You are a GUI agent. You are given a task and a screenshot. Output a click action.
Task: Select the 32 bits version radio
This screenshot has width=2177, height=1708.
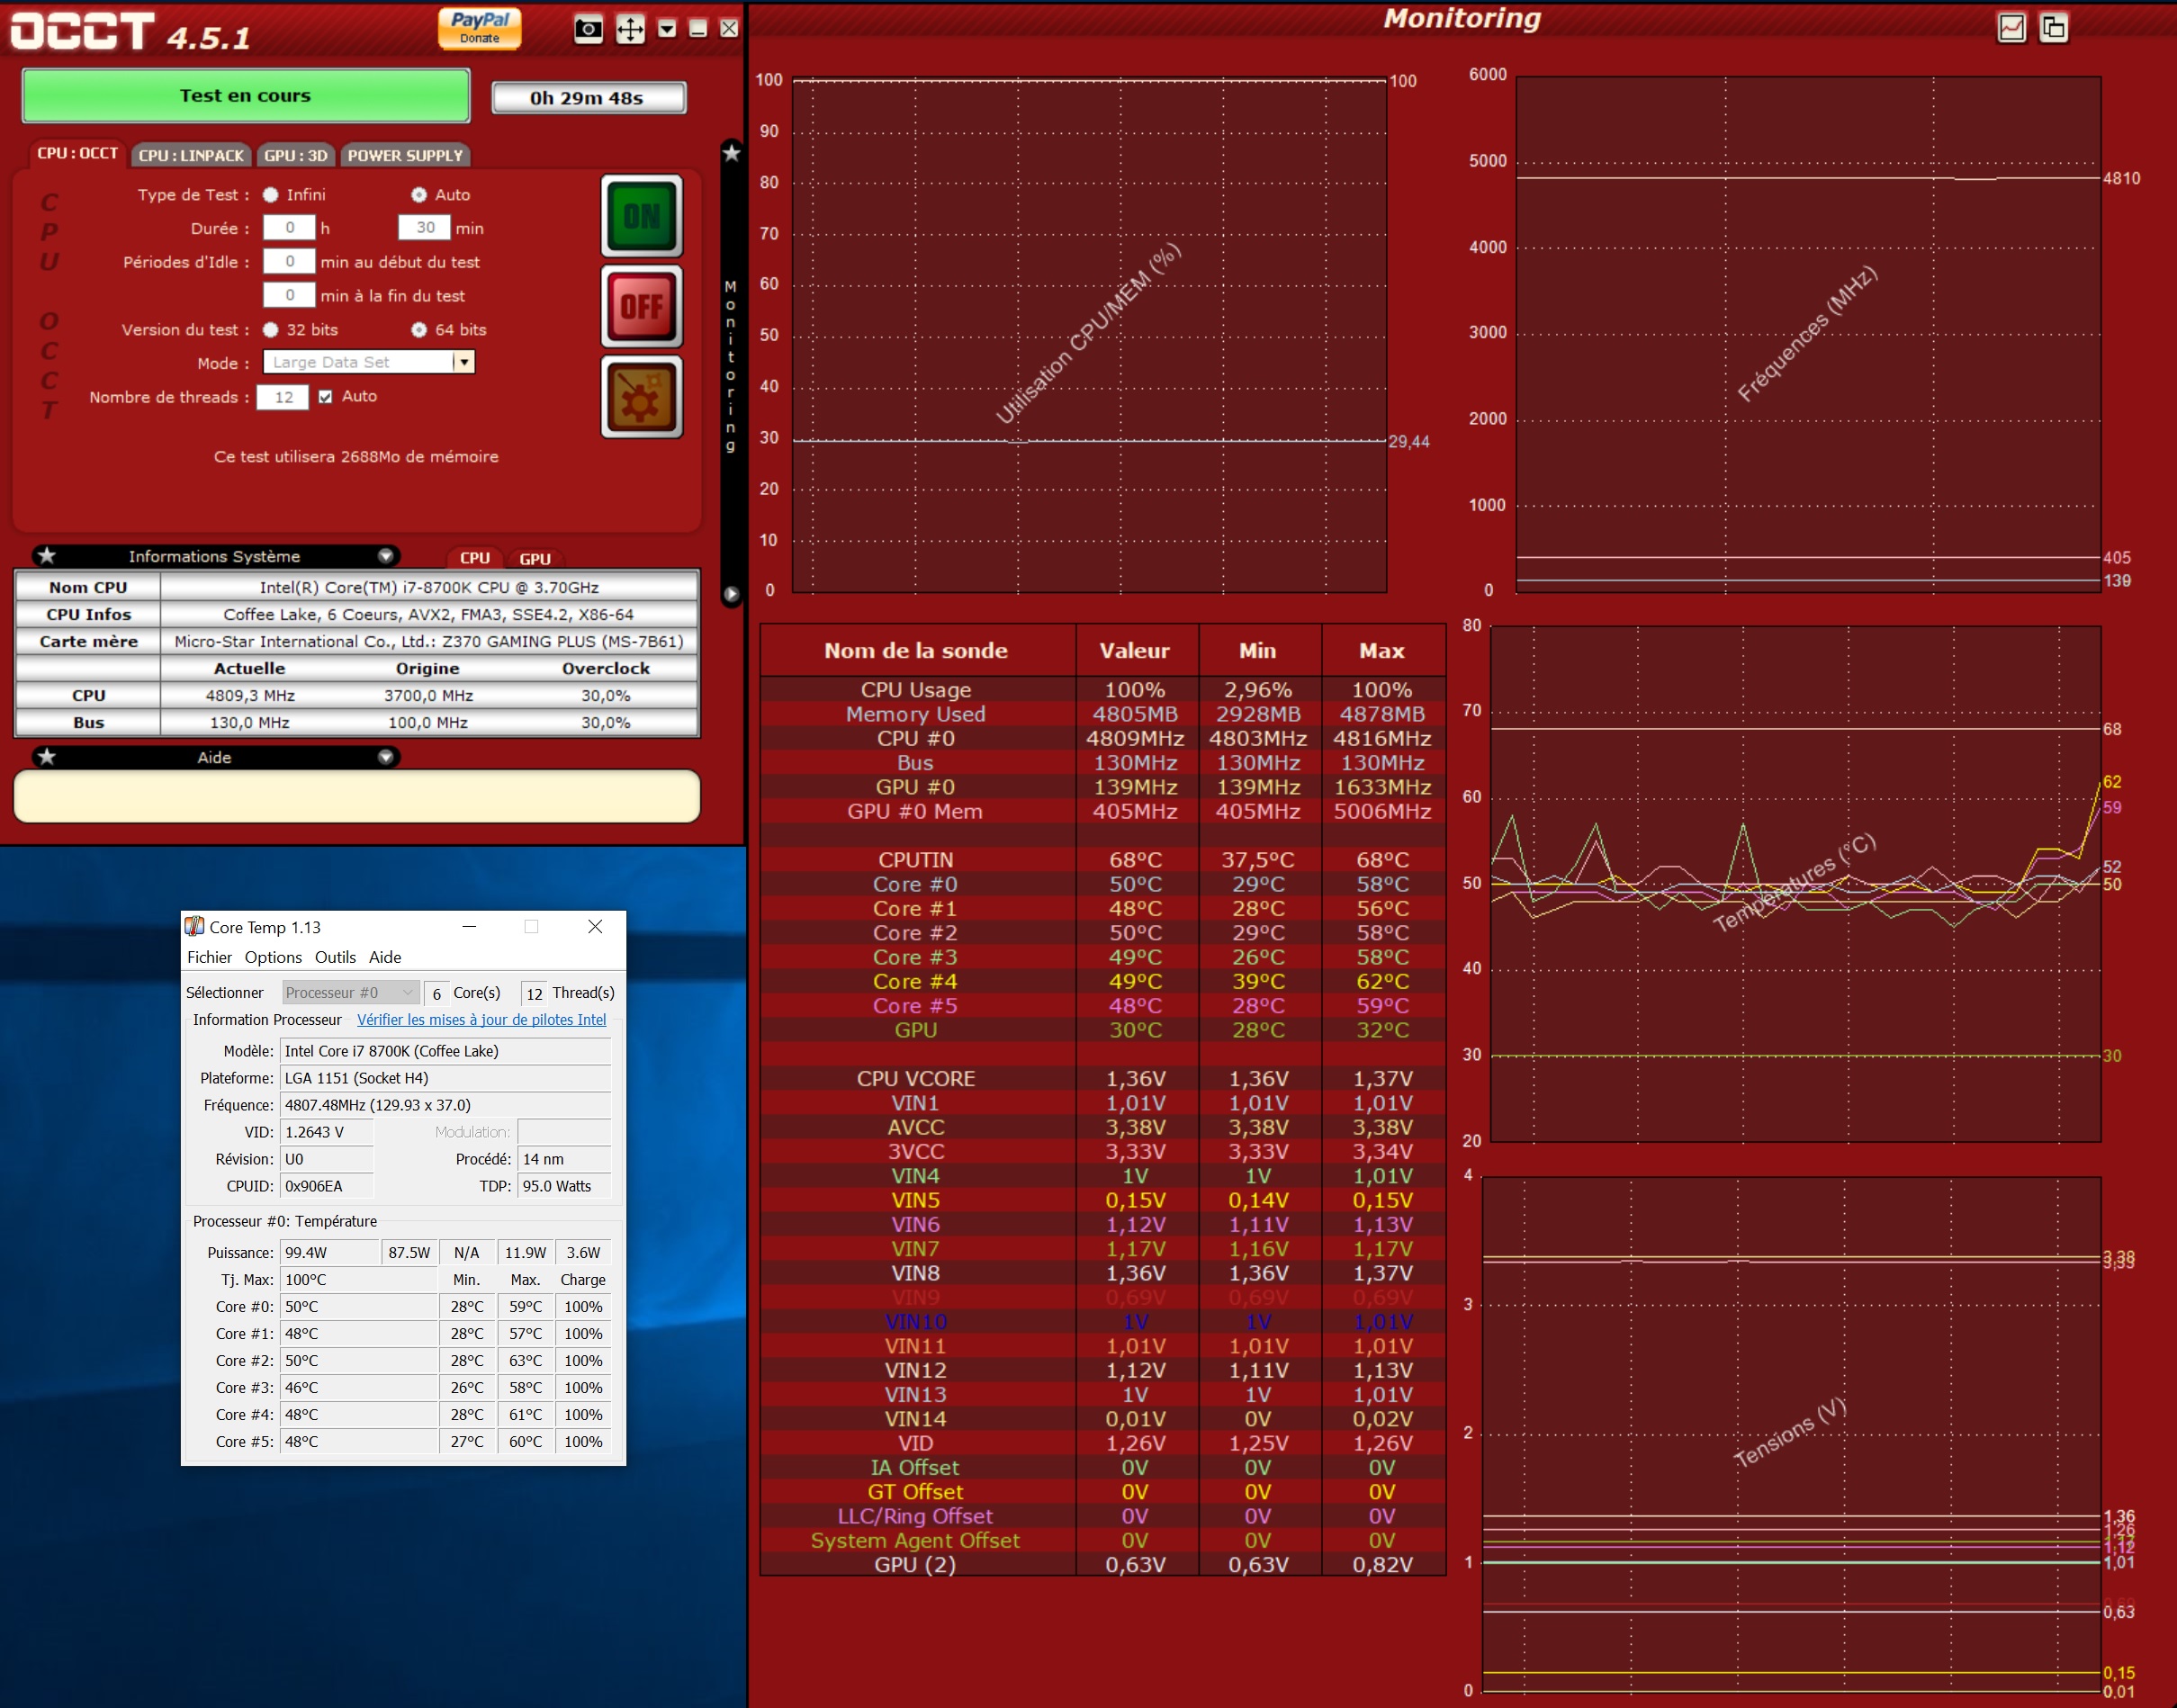[x=271, y=330]
